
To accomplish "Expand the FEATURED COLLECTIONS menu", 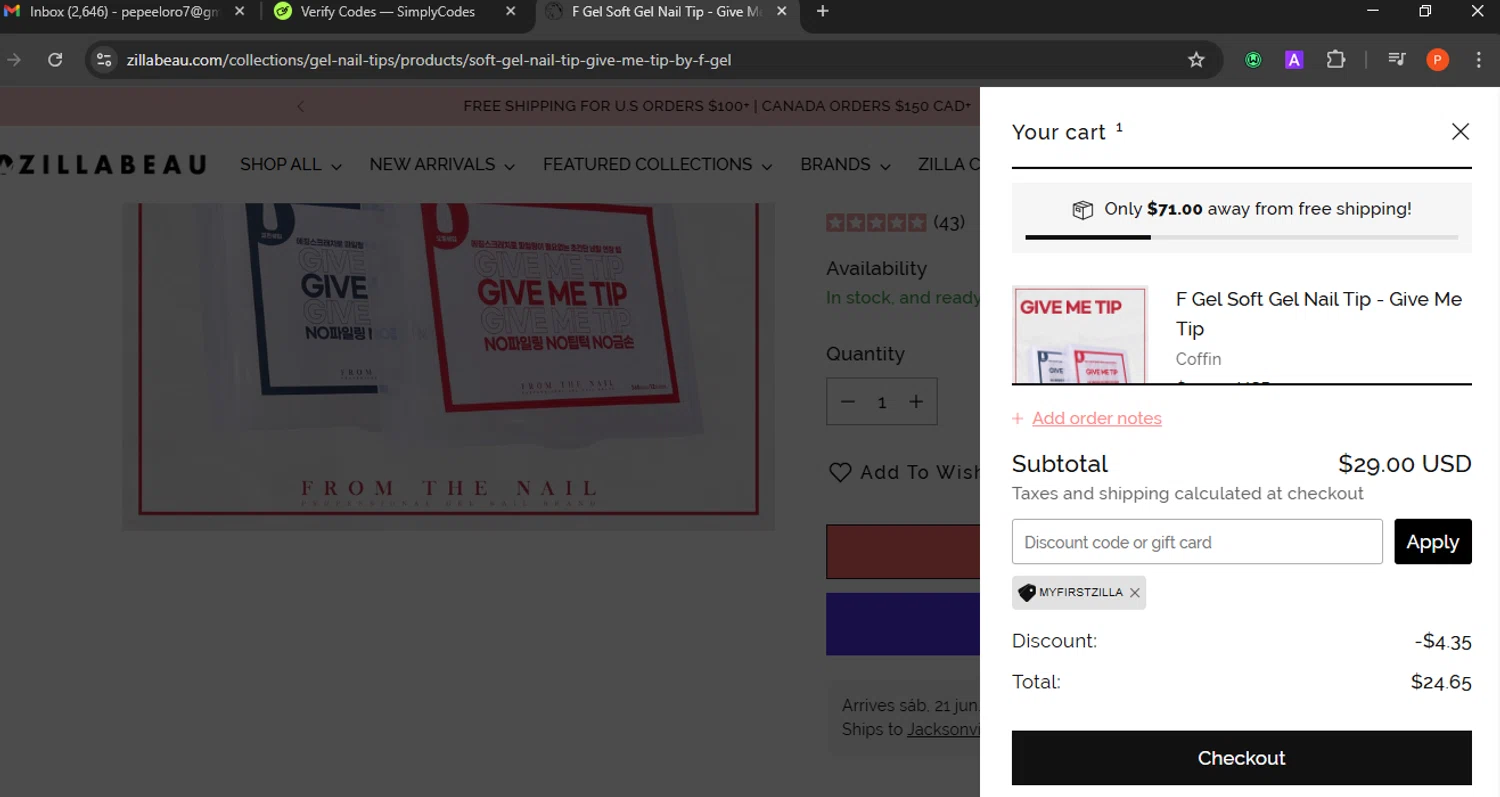I will click(658, 164).
